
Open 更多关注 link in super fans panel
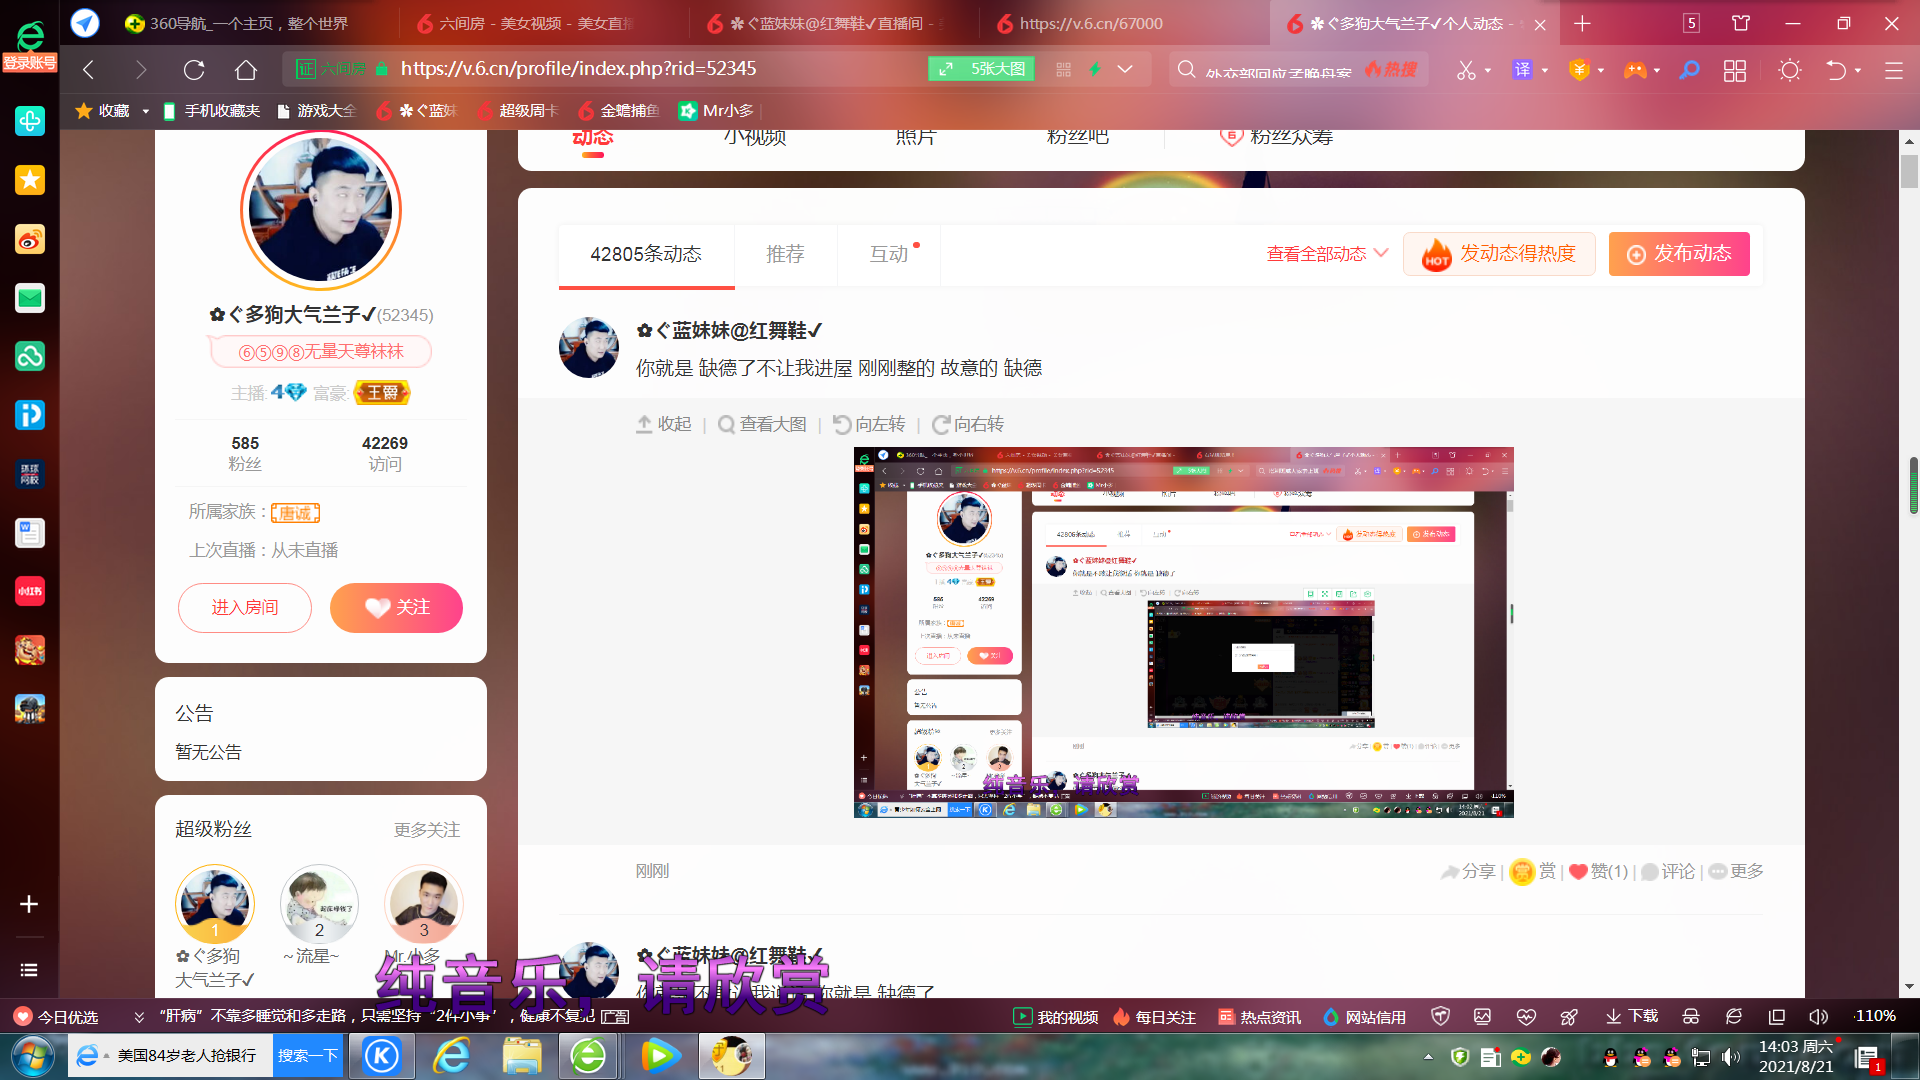coord(427,830)
